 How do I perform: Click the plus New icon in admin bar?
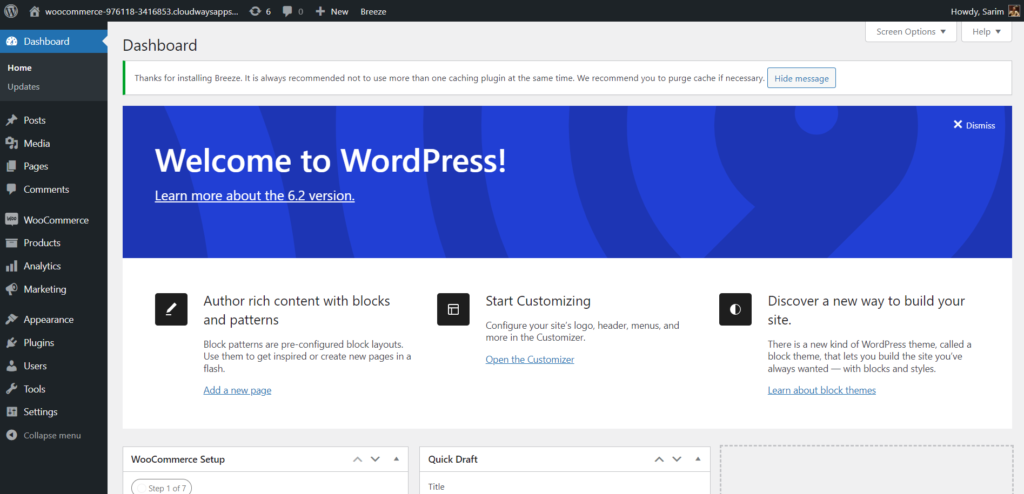pos(320,11)
